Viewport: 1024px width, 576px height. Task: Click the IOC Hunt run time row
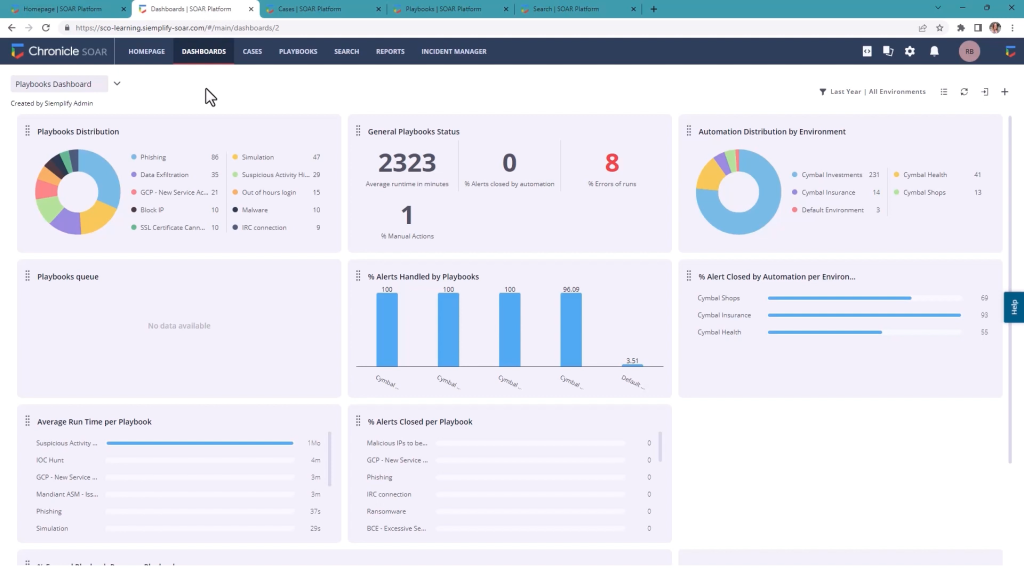point(178,460)
